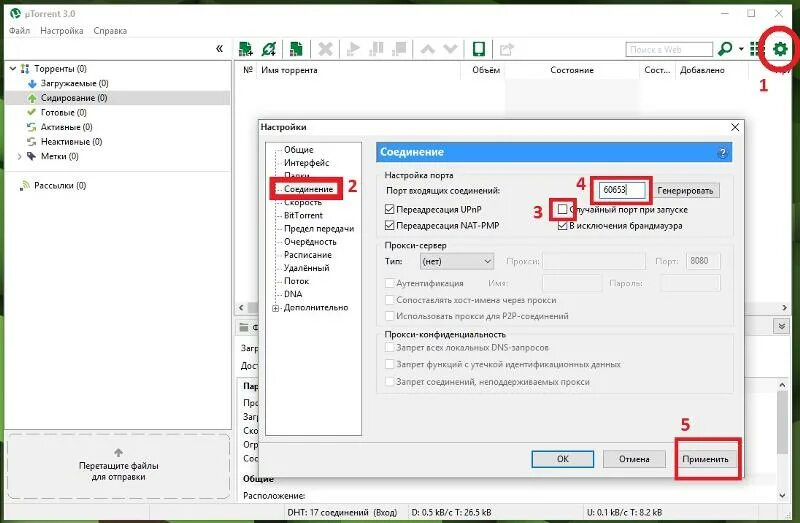Toggle the Переадресация UPnP checkbox
The width and height of the screenshot is (800, 523).
(x=390, y=209)
